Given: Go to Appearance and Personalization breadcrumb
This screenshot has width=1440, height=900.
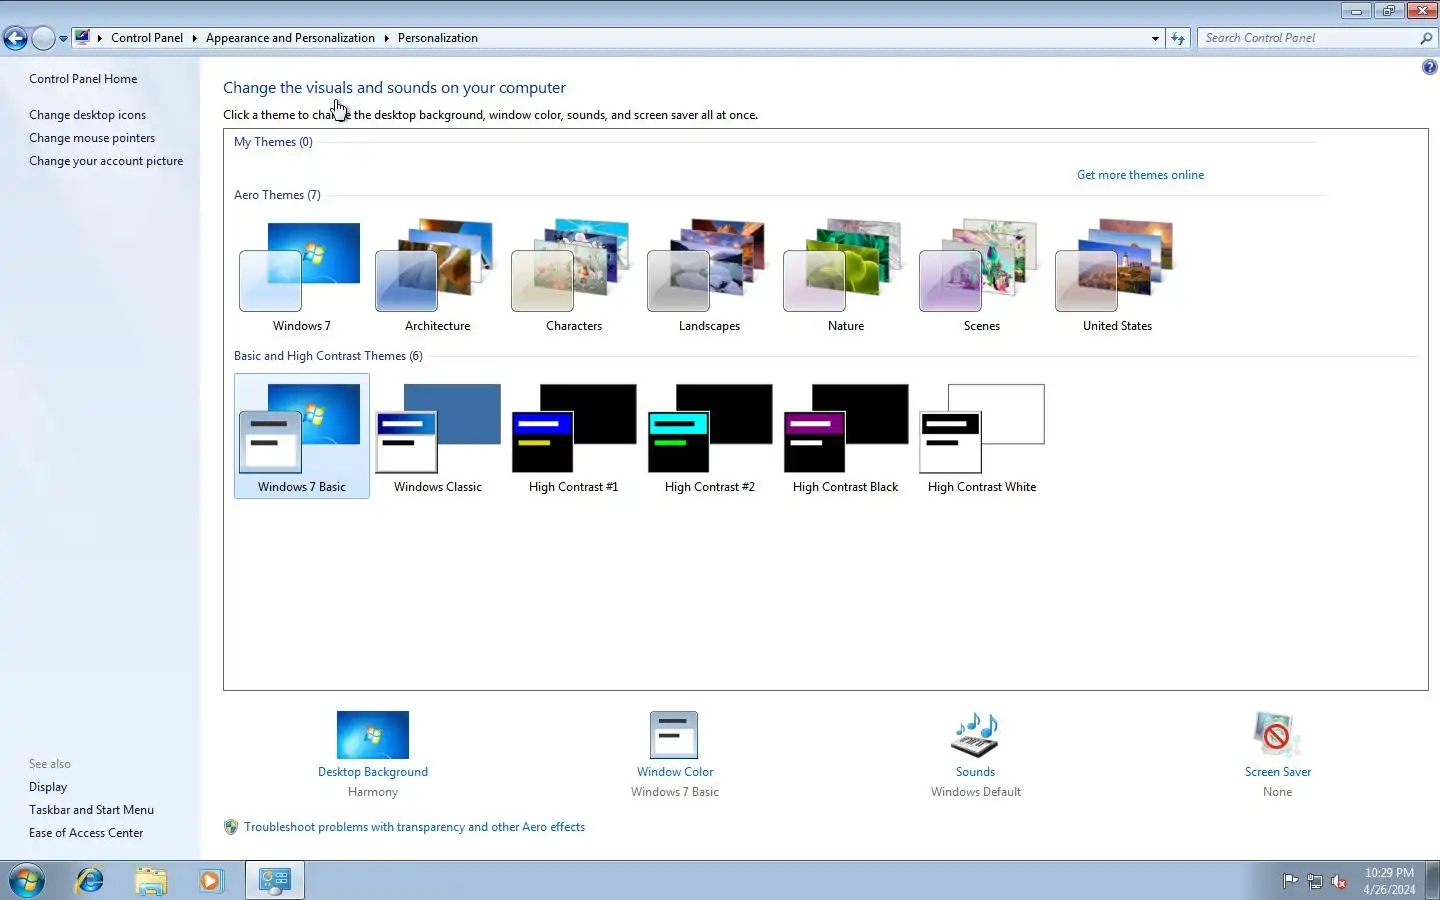Looking at the screenshot, I should (x=290, y=38).
